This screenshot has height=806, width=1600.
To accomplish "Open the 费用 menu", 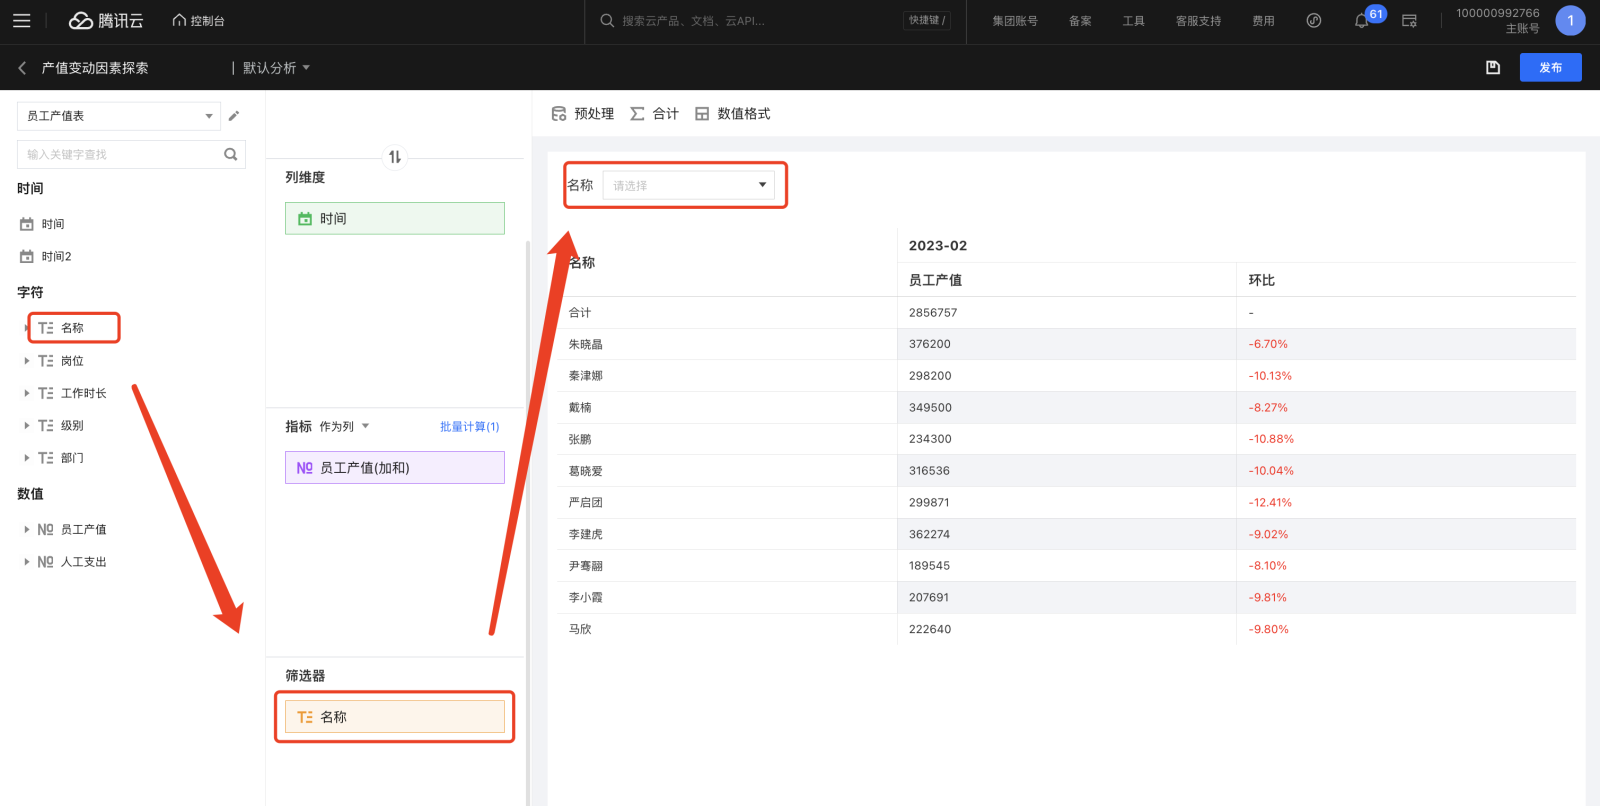I will pyautogui.click(x=1263, y=20).
